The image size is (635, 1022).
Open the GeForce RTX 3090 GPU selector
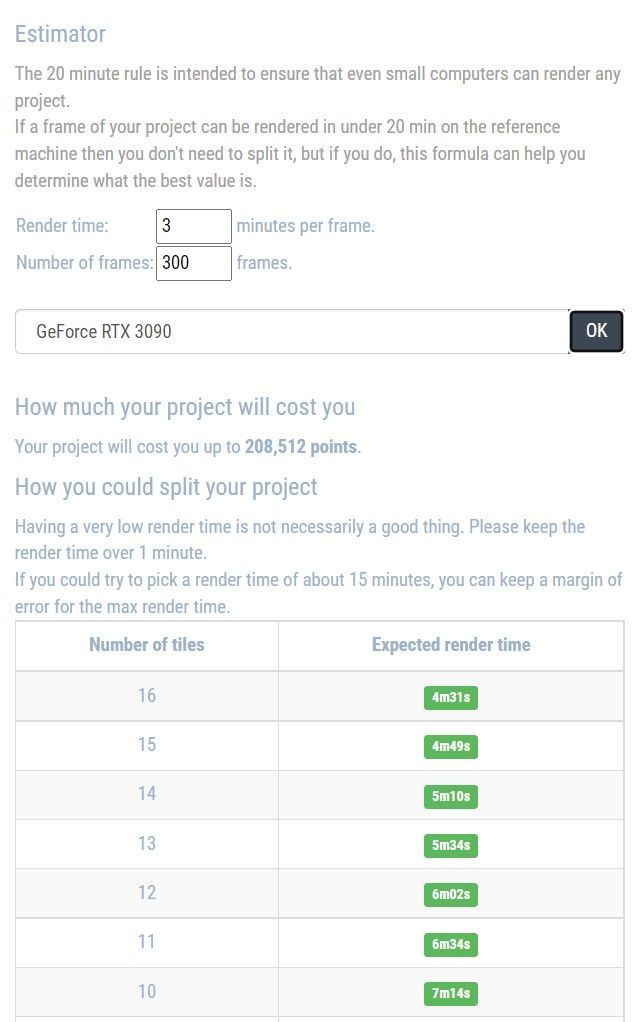(x=291, y=331)
